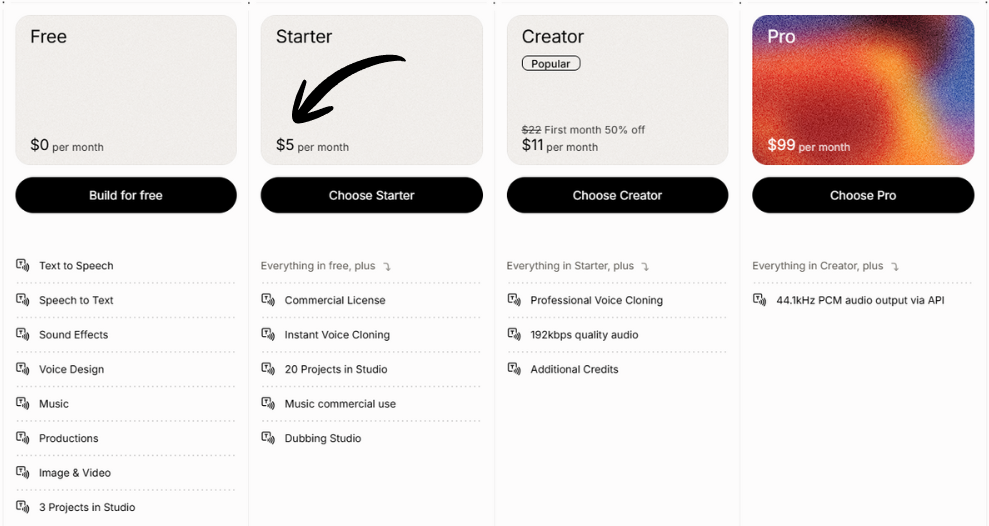The width and height of the screenshot is (989, 526).
Task: Click the icon next to Sound Effects
Action: pyautogui.click(x=23, y=334)
